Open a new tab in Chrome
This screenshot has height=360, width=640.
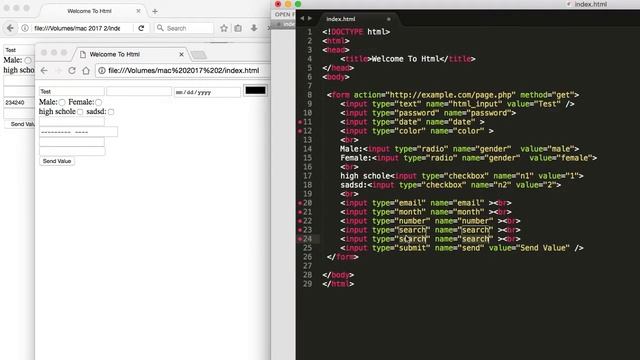tap(199, 55)
